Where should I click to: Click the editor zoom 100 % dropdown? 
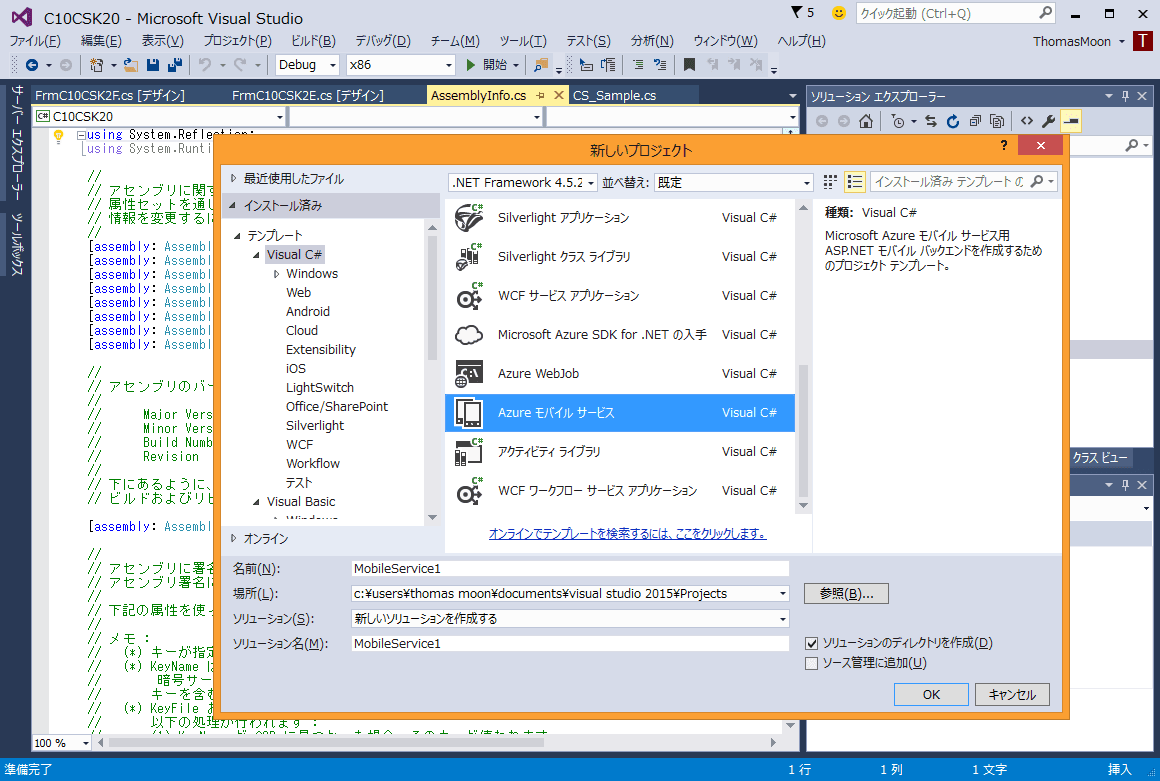click(x=62, y=743)
